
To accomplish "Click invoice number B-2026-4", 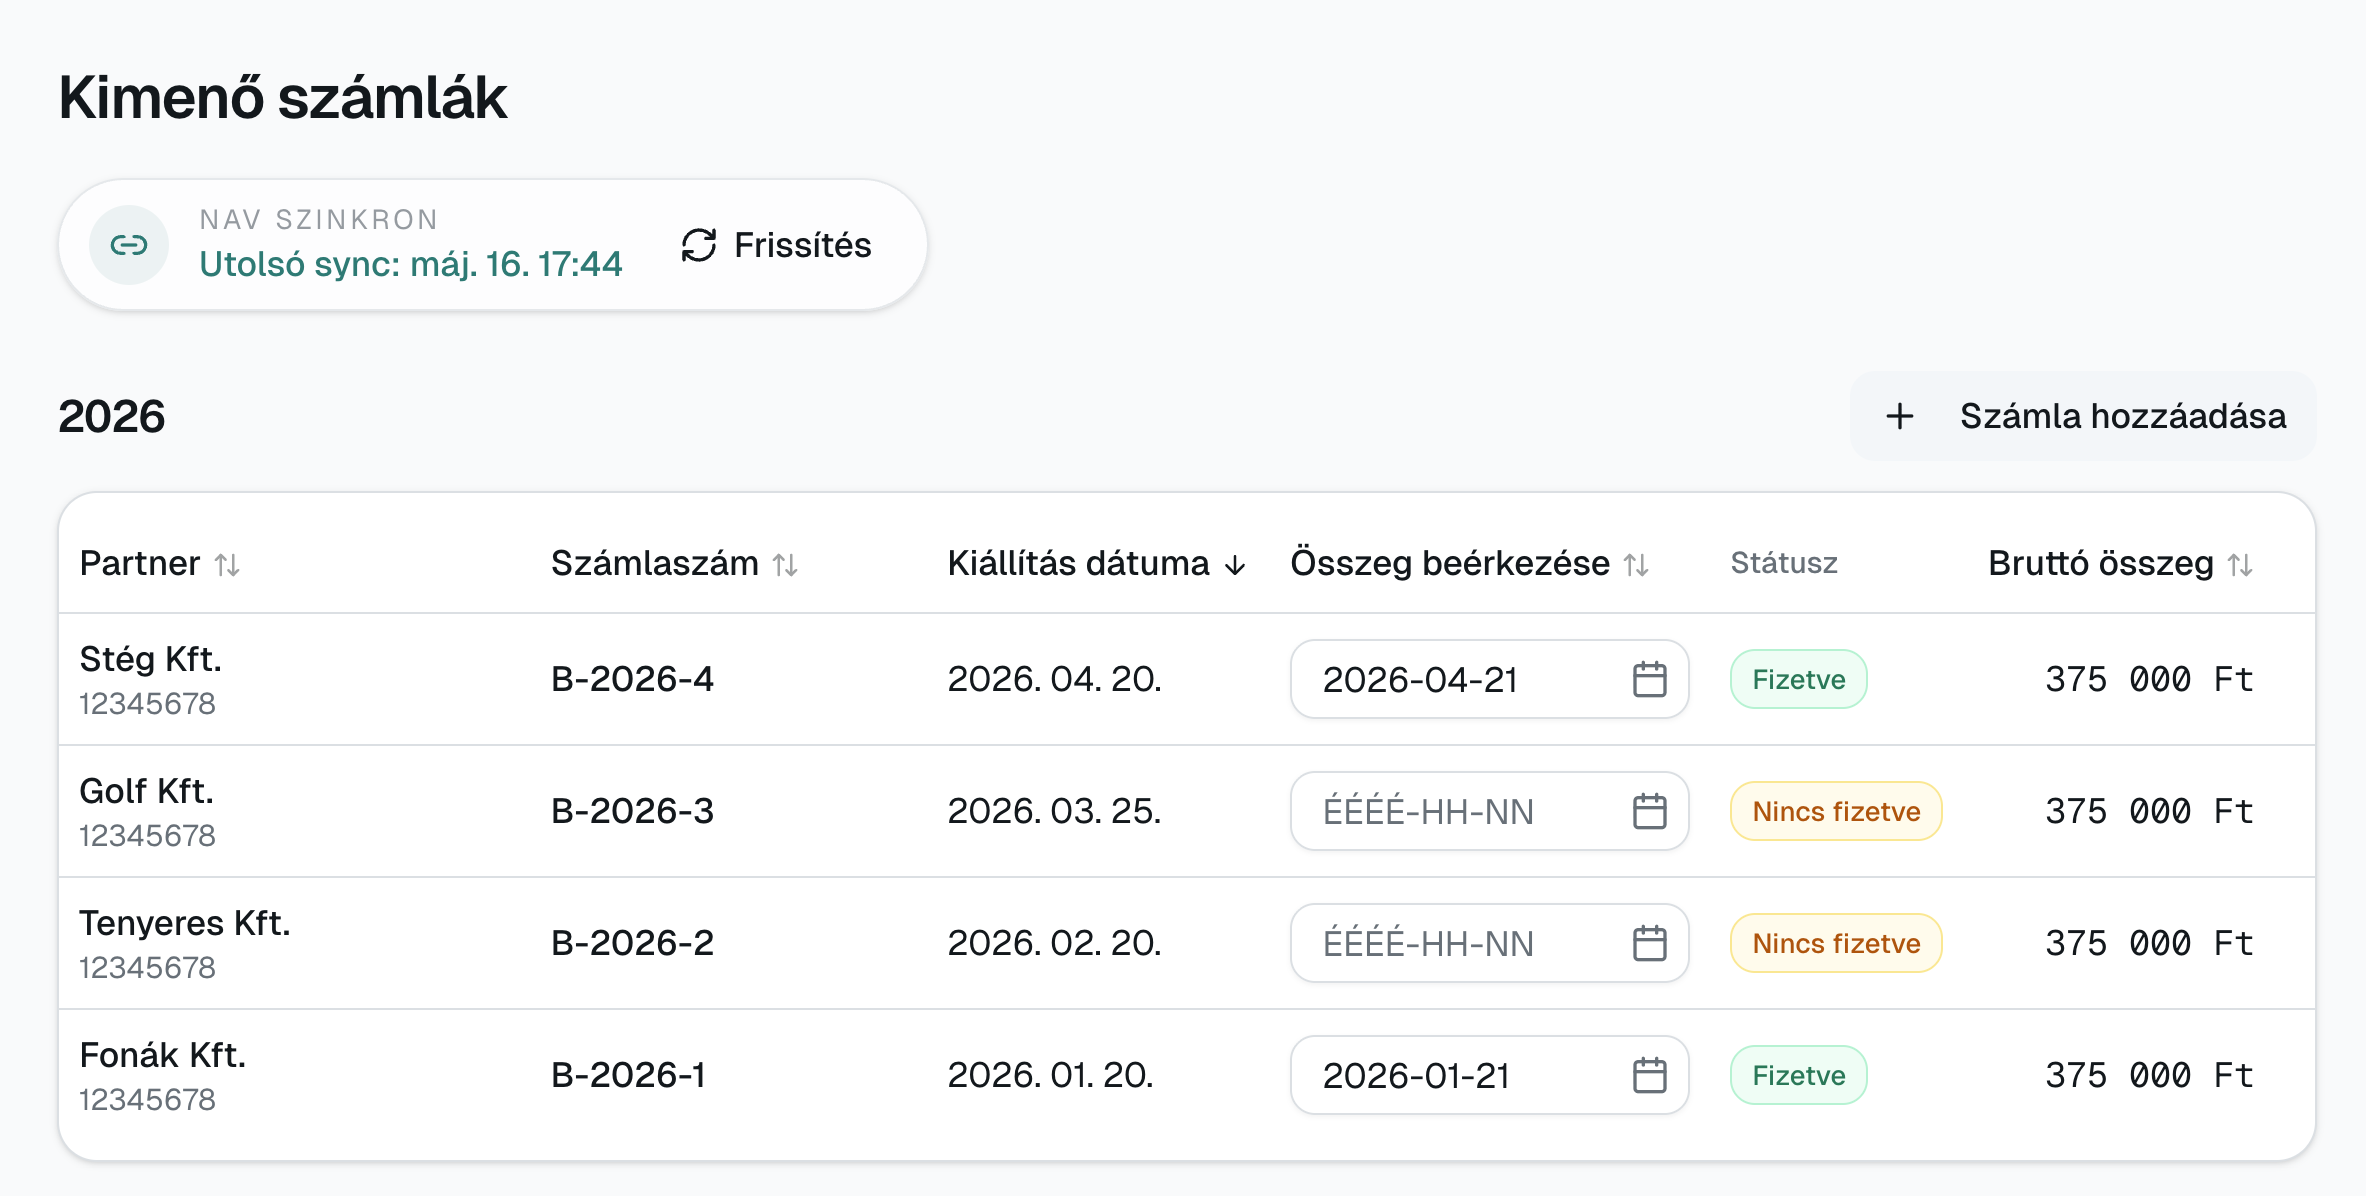I will tap(633, 679).
